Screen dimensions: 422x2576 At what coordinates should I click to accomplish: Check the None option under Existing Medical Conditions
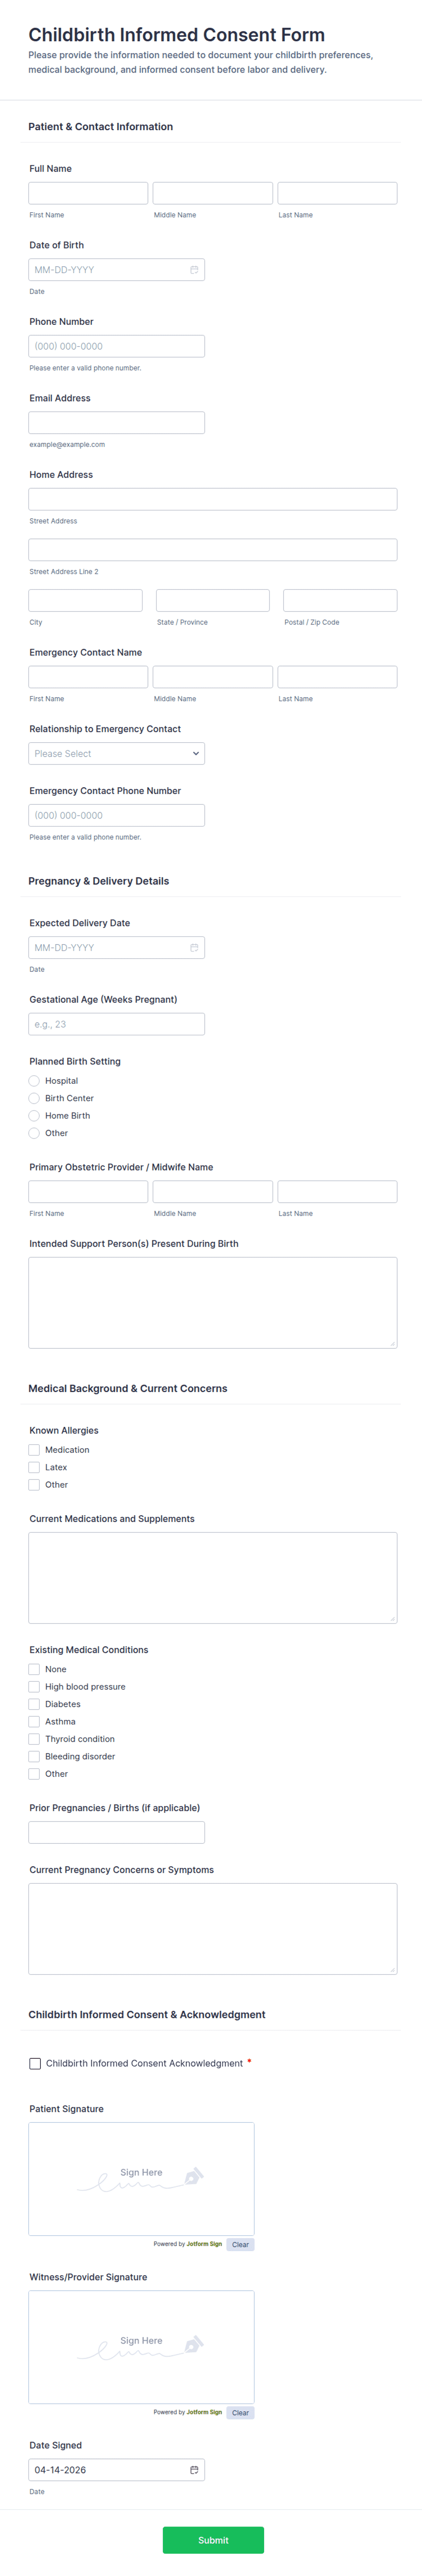[34, 1669]
